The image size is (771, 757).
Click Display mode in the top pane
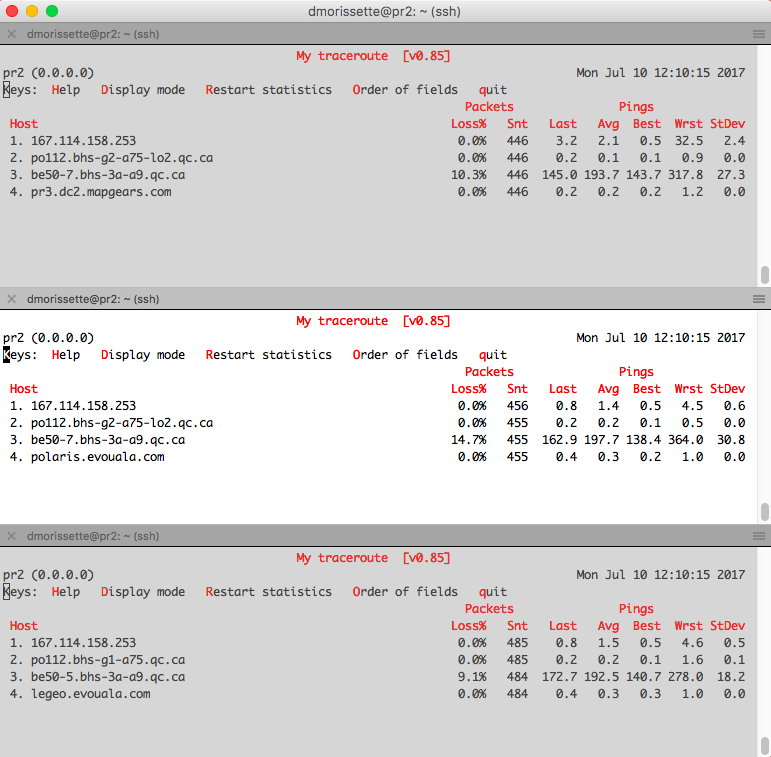point(143,90)
